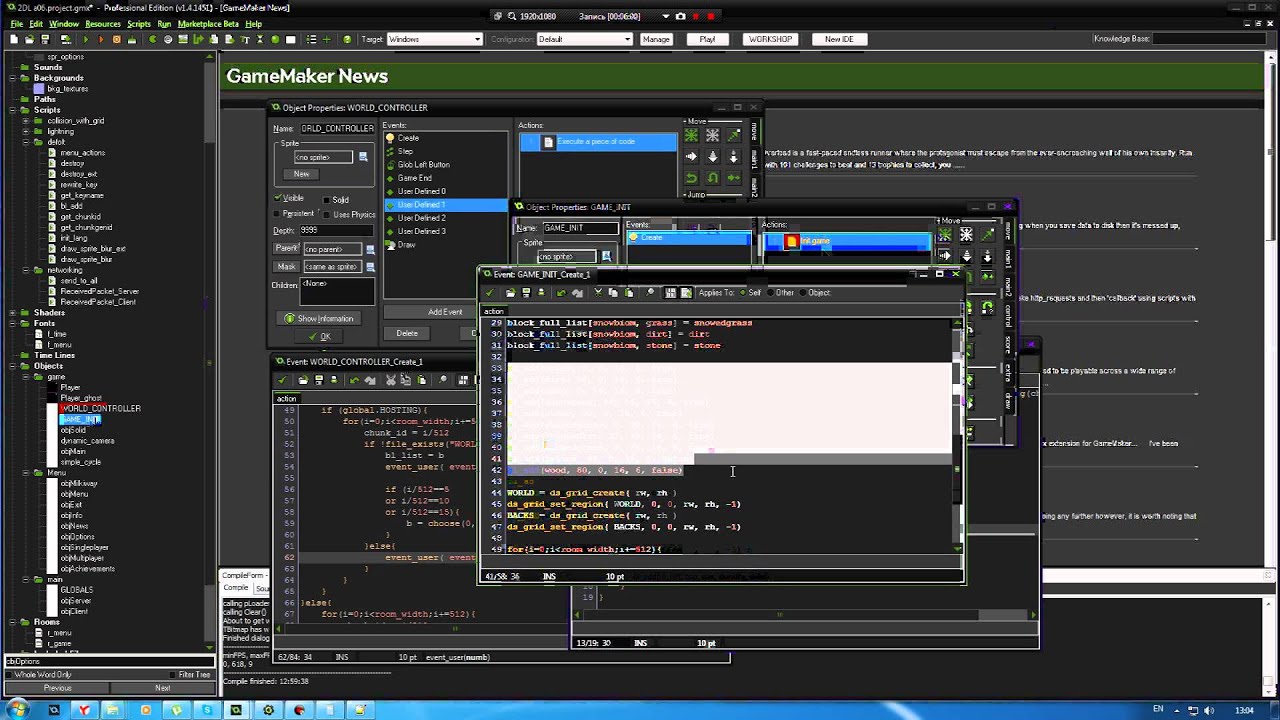This screenshot has height=720, width=1280.
Task: Toggle the Uses Physics checkbox
Action: point(327,214)
